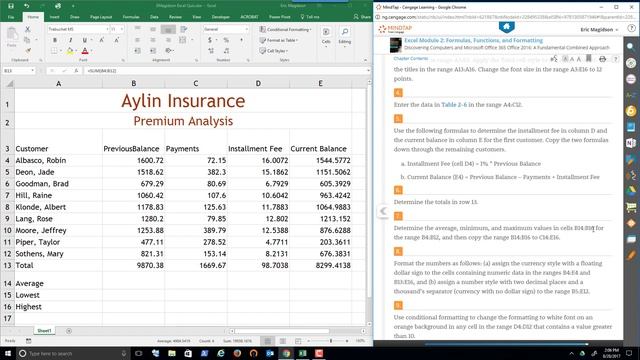
Task: Save the workbook from the quick access toolbar
Action: (x=11, y=6)
